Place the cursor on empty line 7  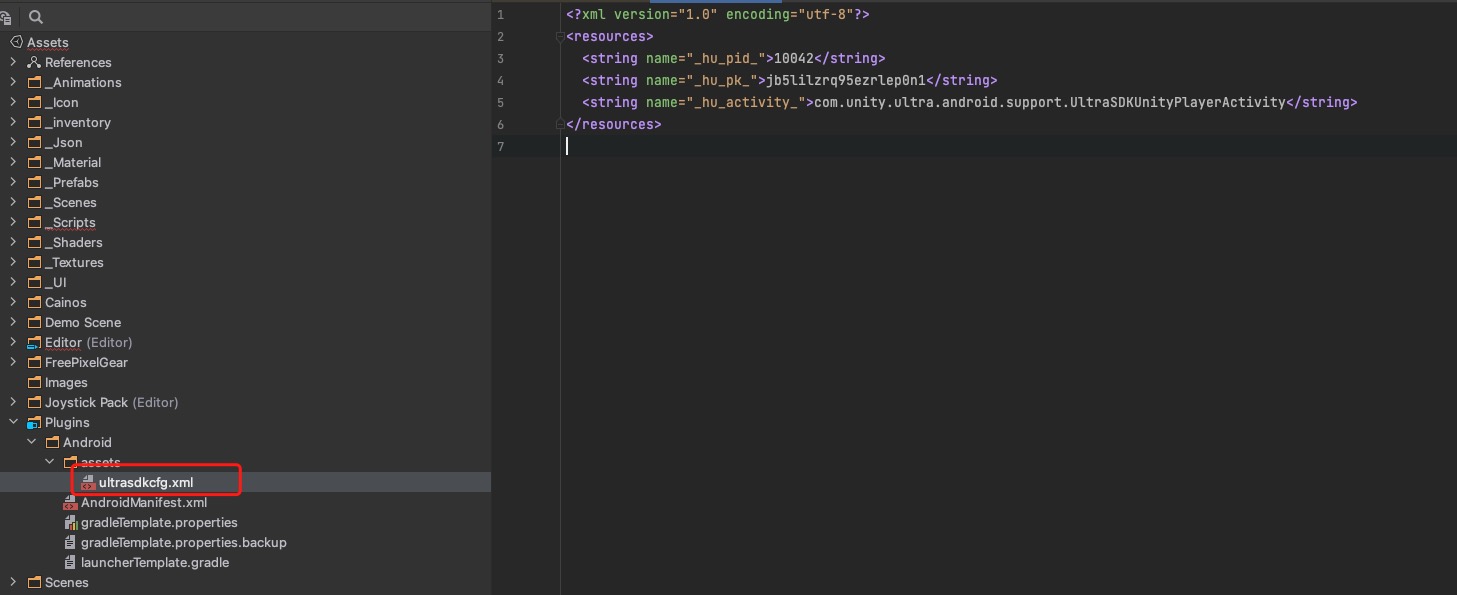(1009, 146)
